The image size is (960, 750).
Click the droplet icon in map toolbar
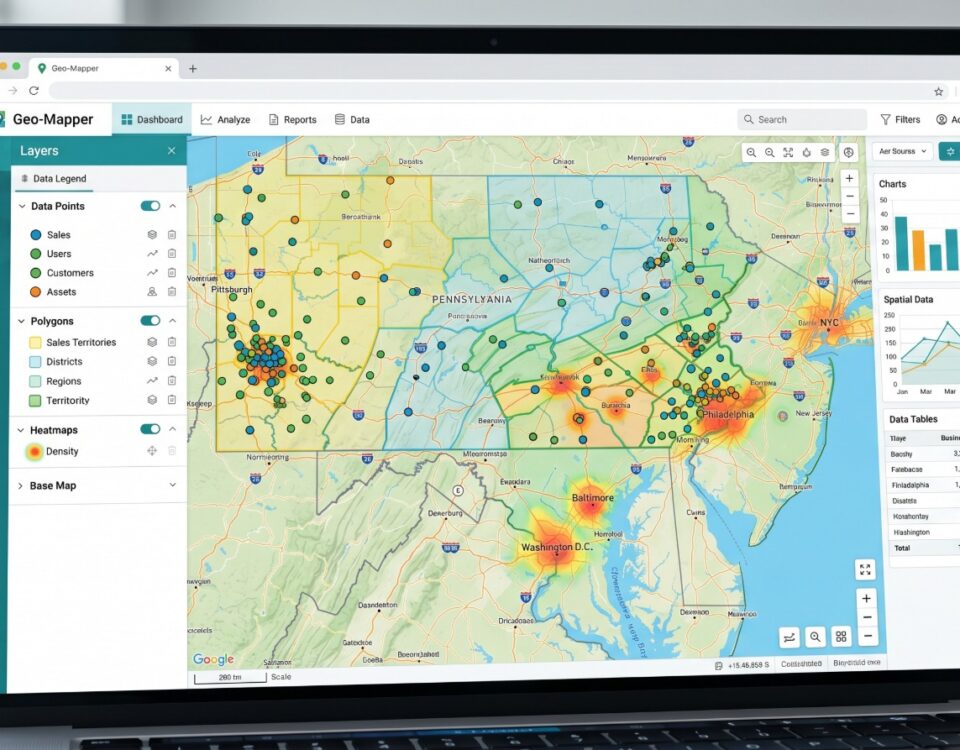pyautogui.click(x=806, y=152)
